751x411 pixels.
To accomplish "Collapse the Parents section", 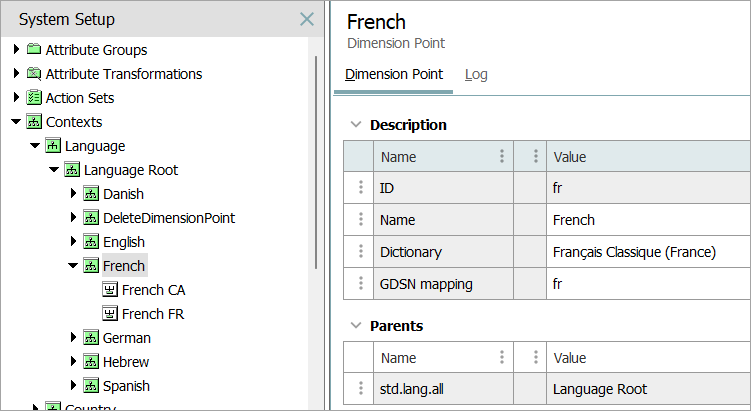I will (354, 326).
